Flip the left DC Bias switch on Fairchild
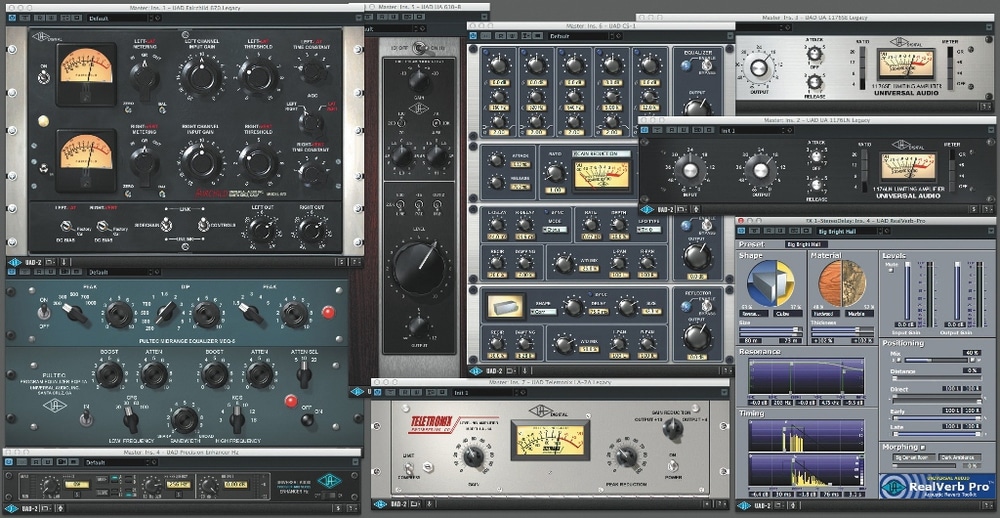 65,226
